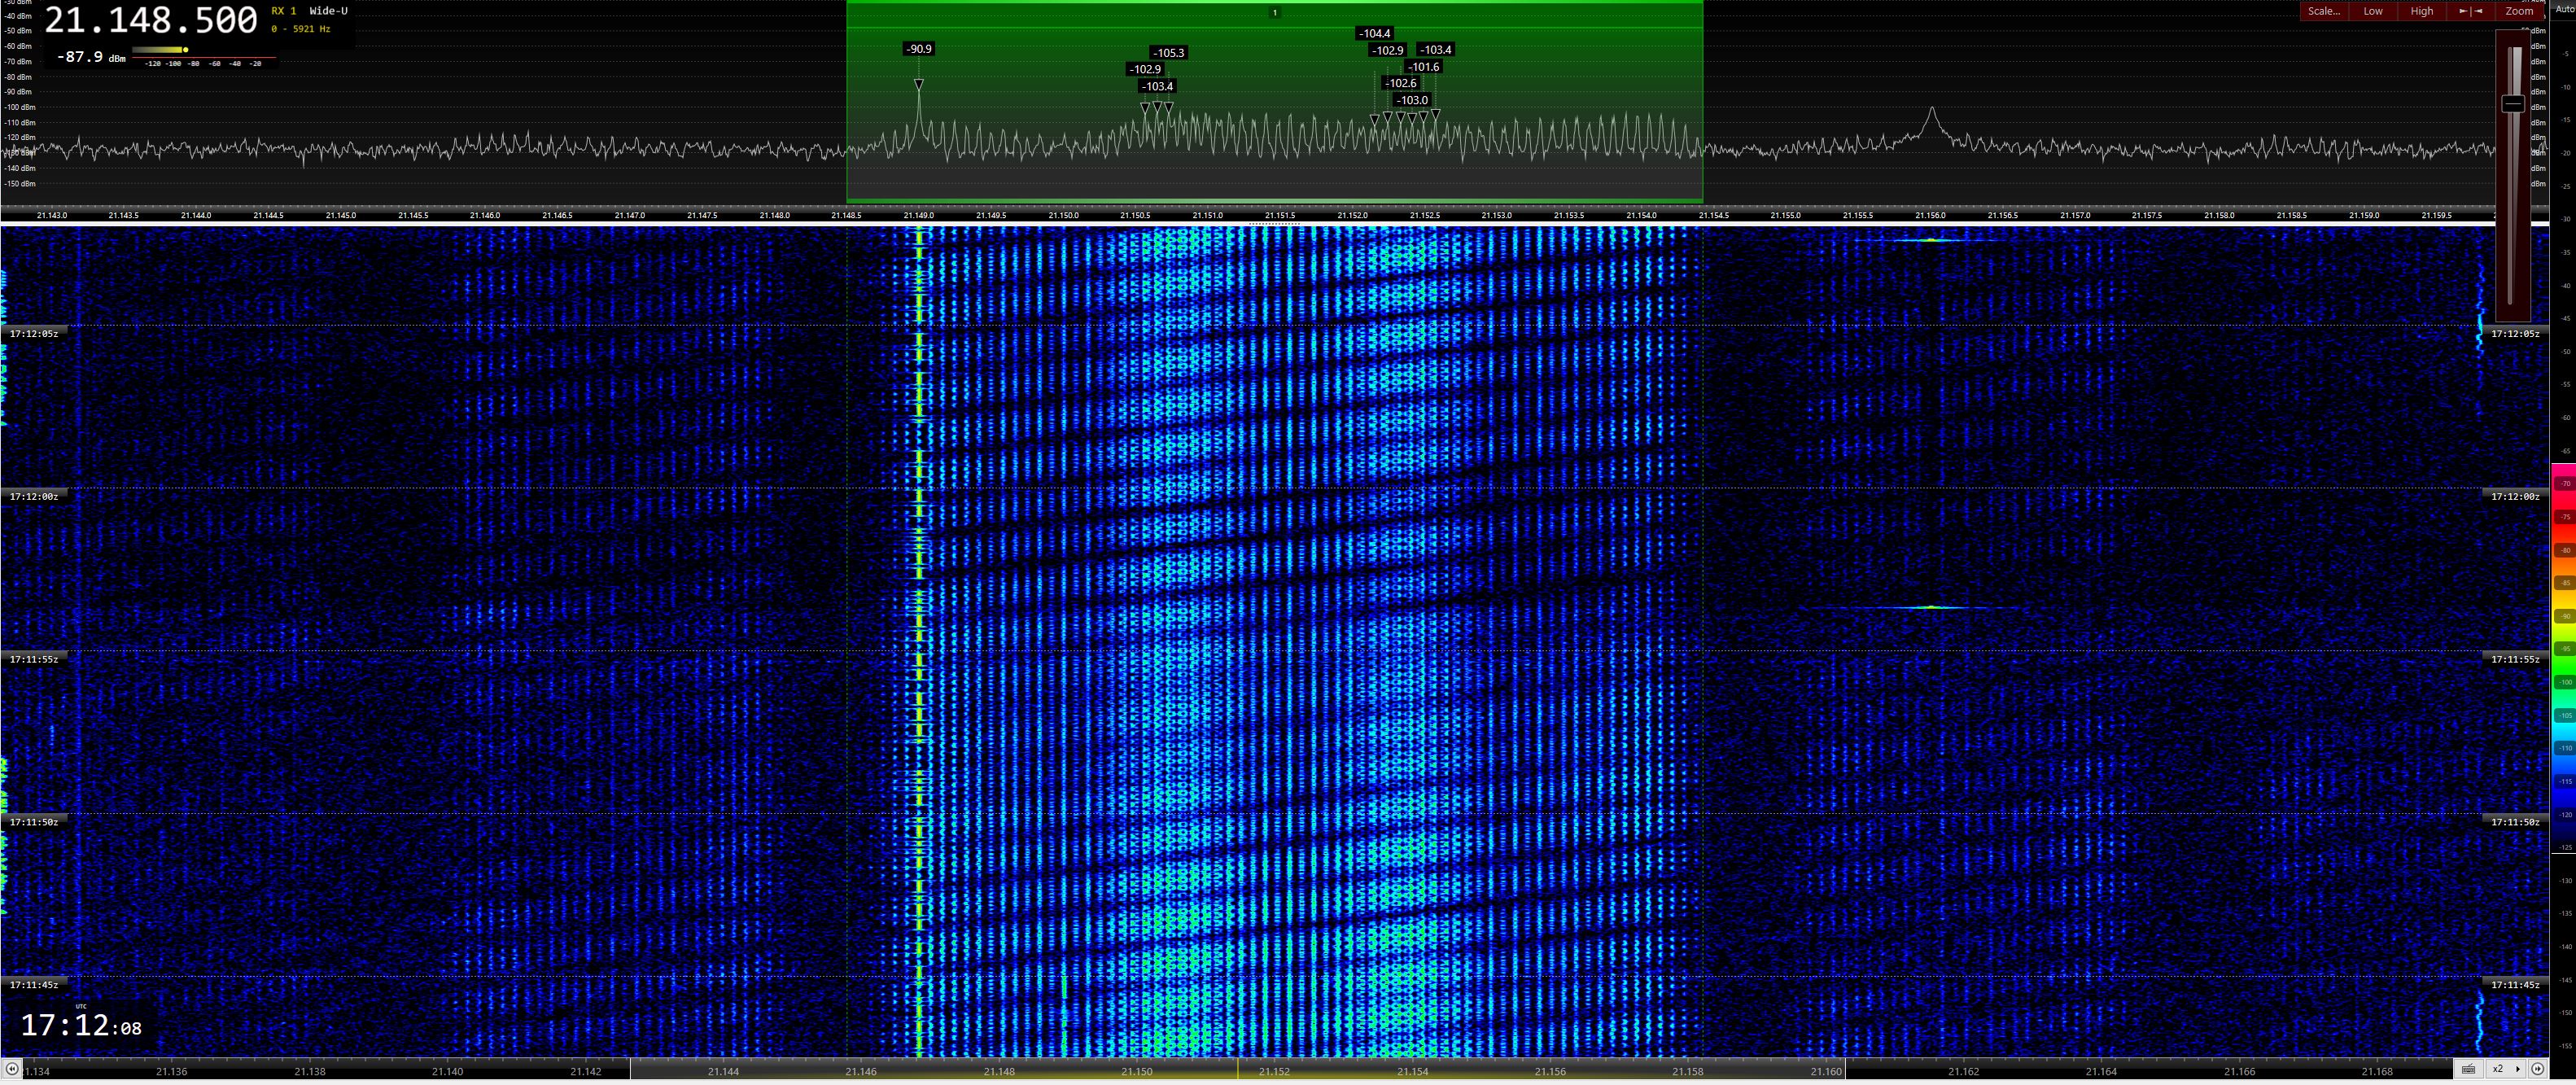Image resolution: width=2576 pixels, height=1085 pixels.
Task: Toggle the Wide-U mode label
Action: (329, 11)
